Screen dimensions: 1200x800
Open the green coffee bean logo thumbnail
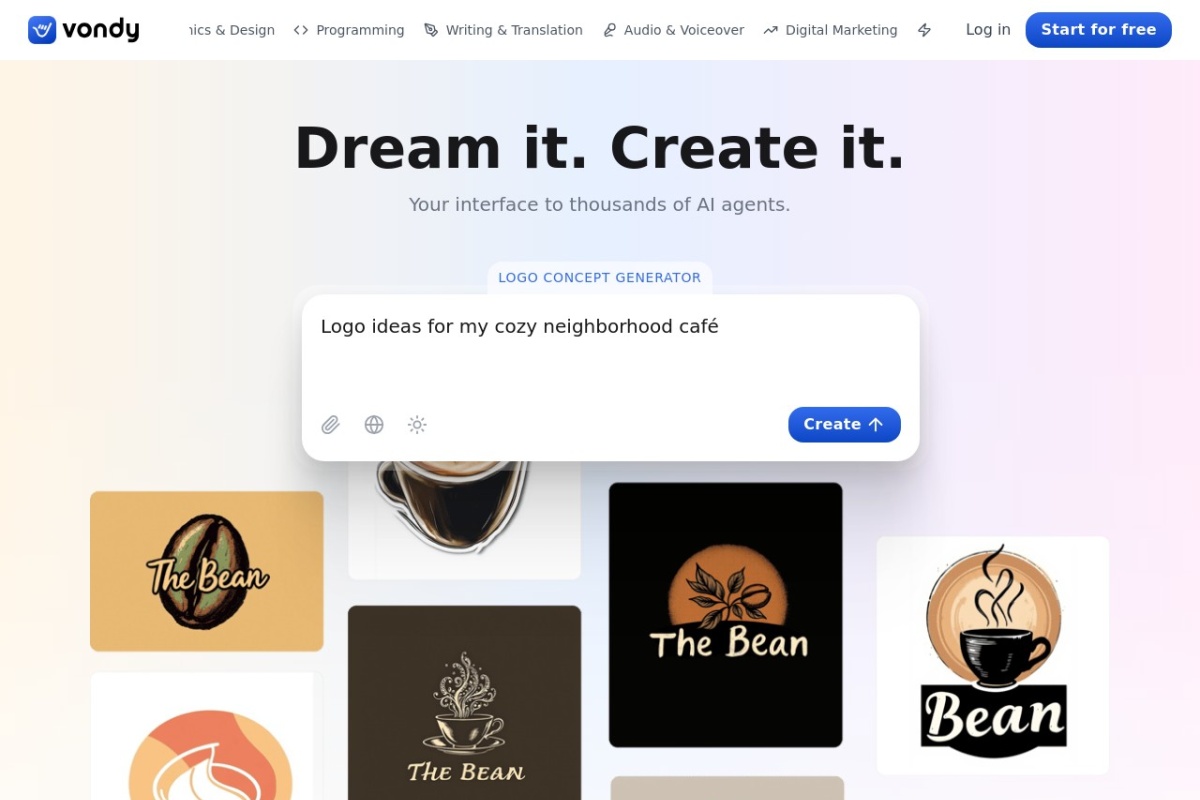coord(207,571)
